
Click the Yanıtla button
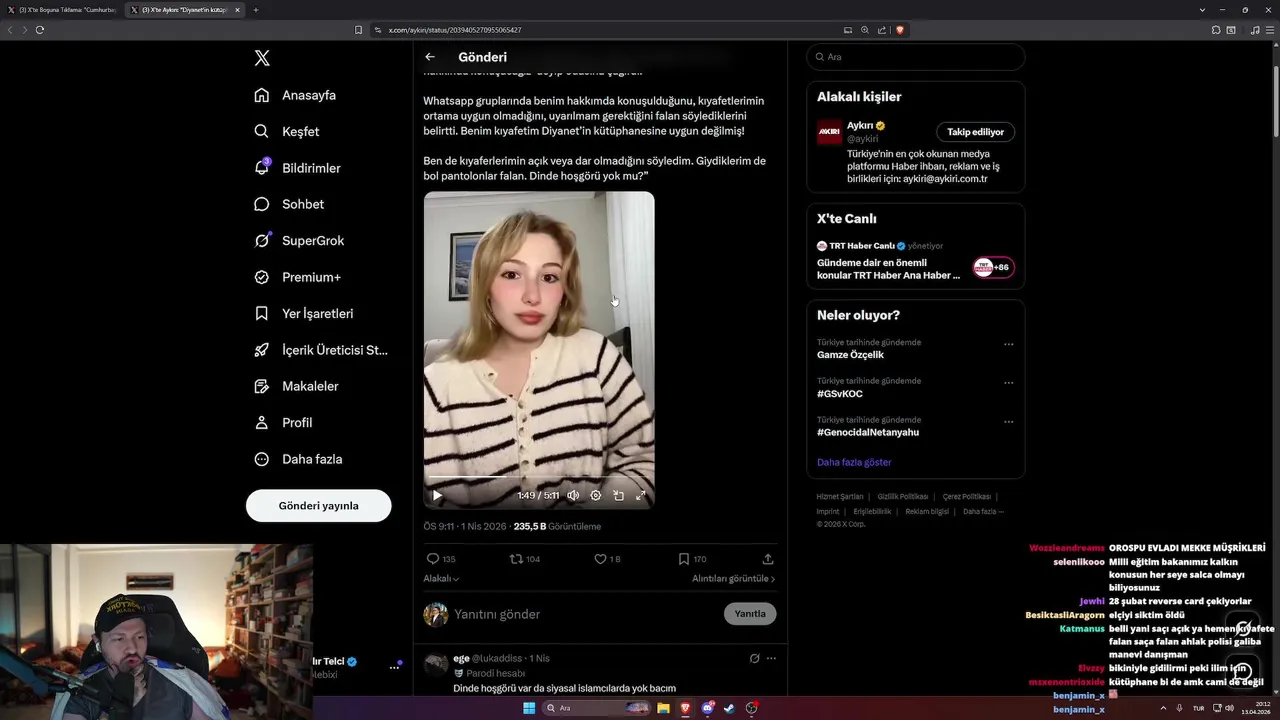[750, 614]
